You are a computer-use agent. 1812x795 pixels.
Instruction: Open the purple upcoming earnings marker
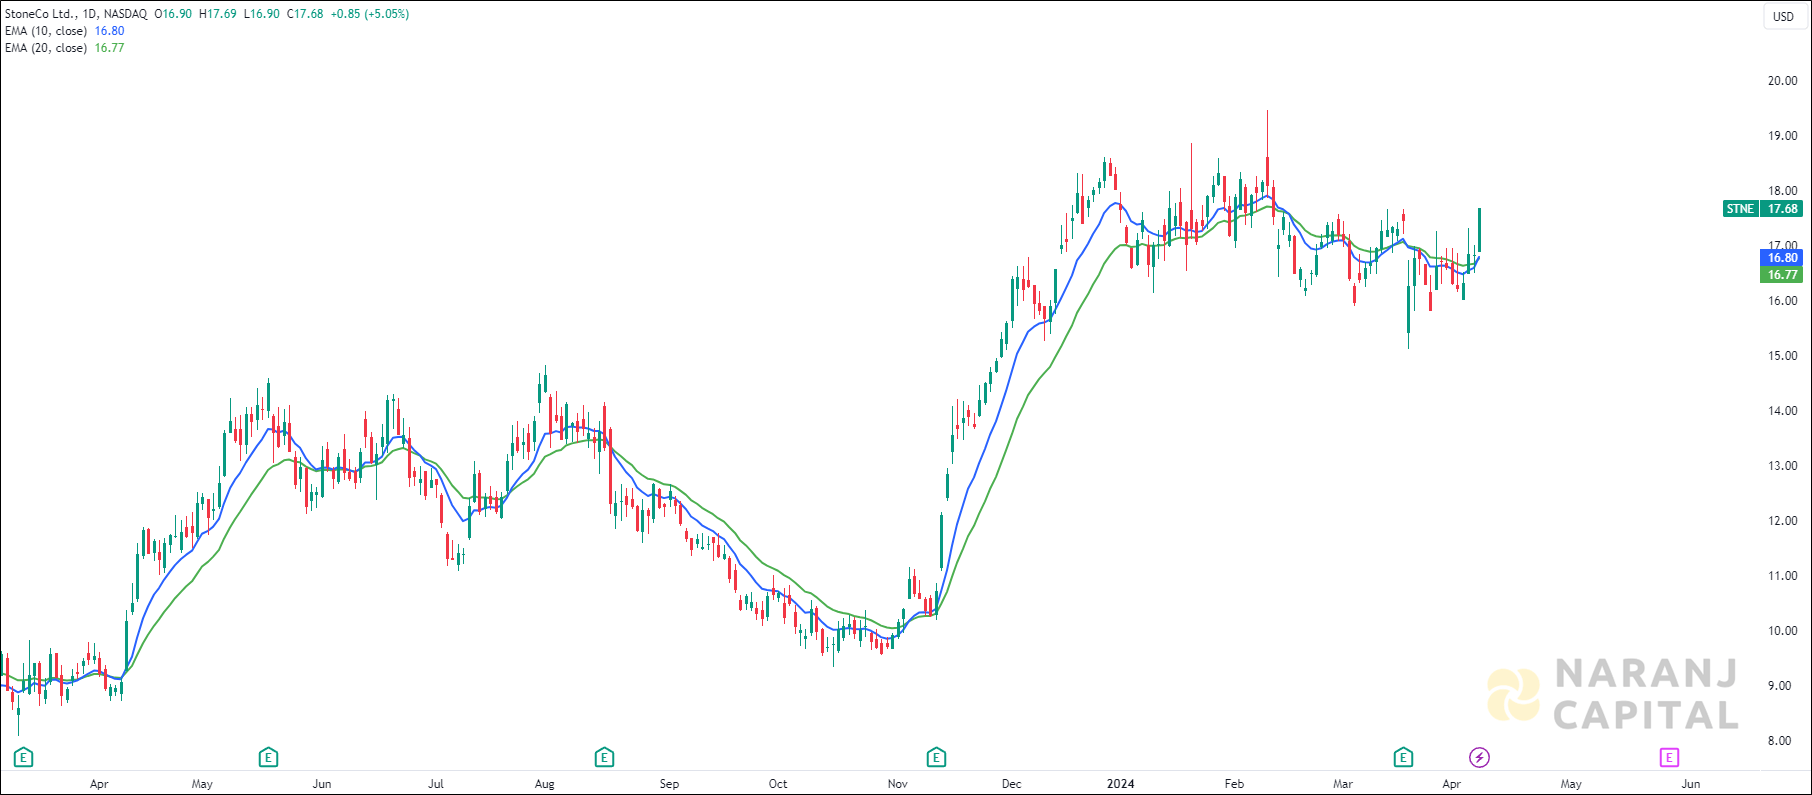point(1669,757)
